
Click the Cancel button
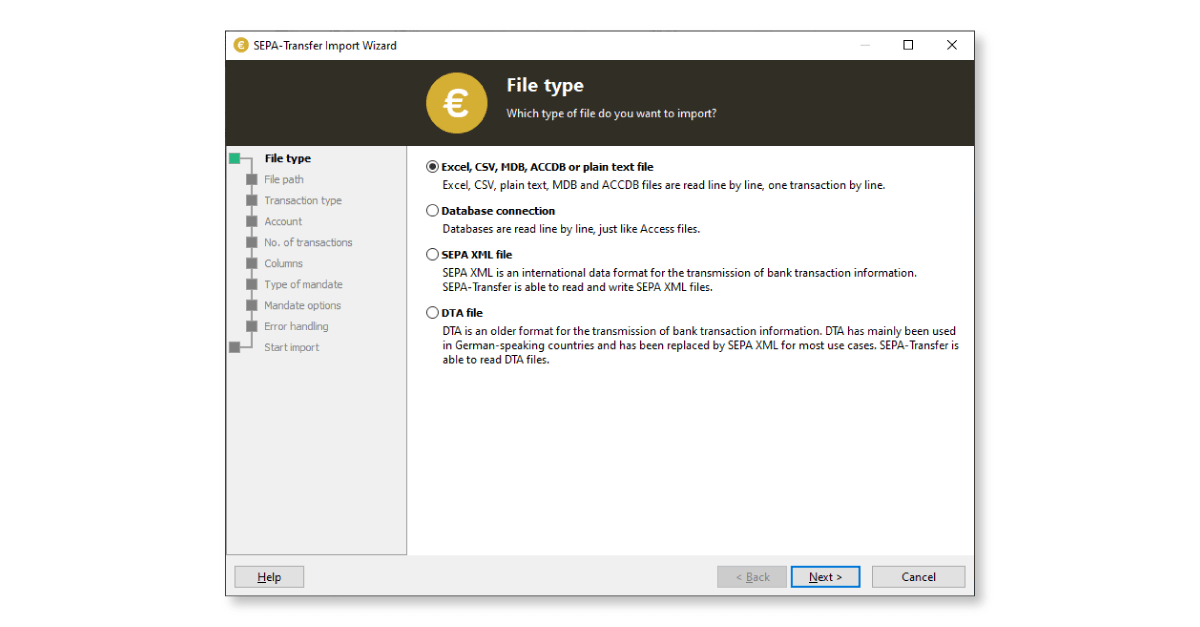click(x=918, y=577)
